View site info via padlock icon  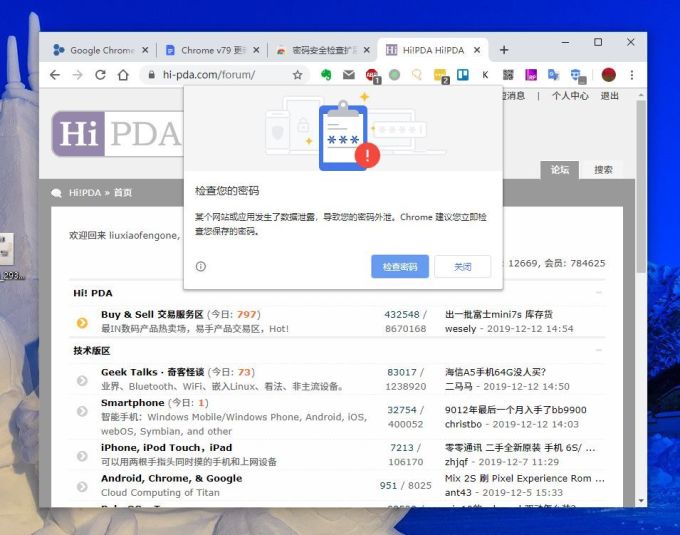[x=151, y=75]
